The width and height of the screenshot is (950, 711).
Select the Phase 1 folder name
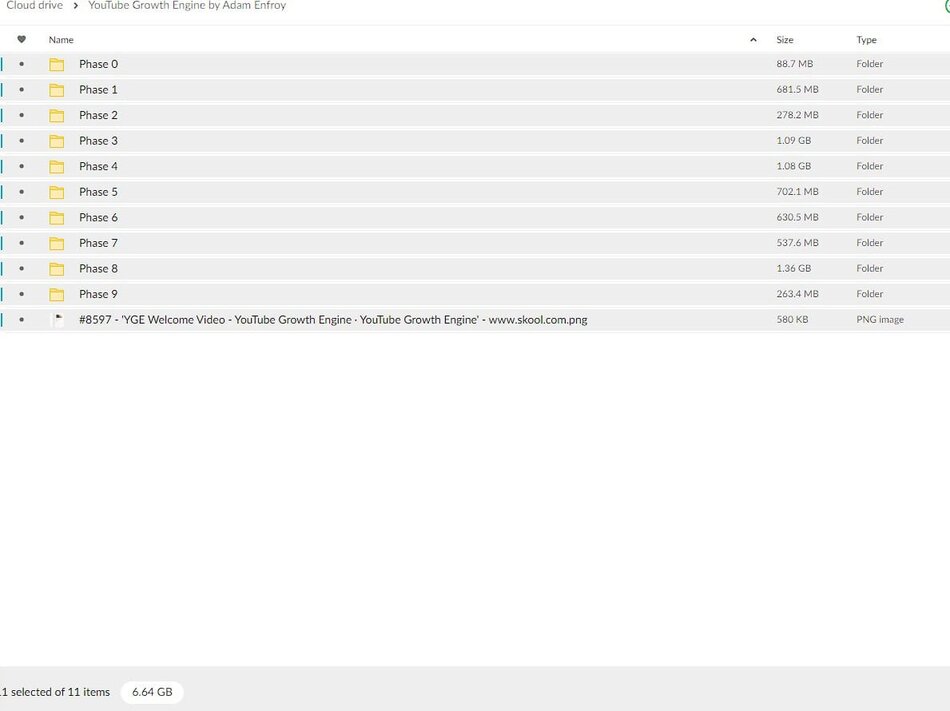point(98,90)
